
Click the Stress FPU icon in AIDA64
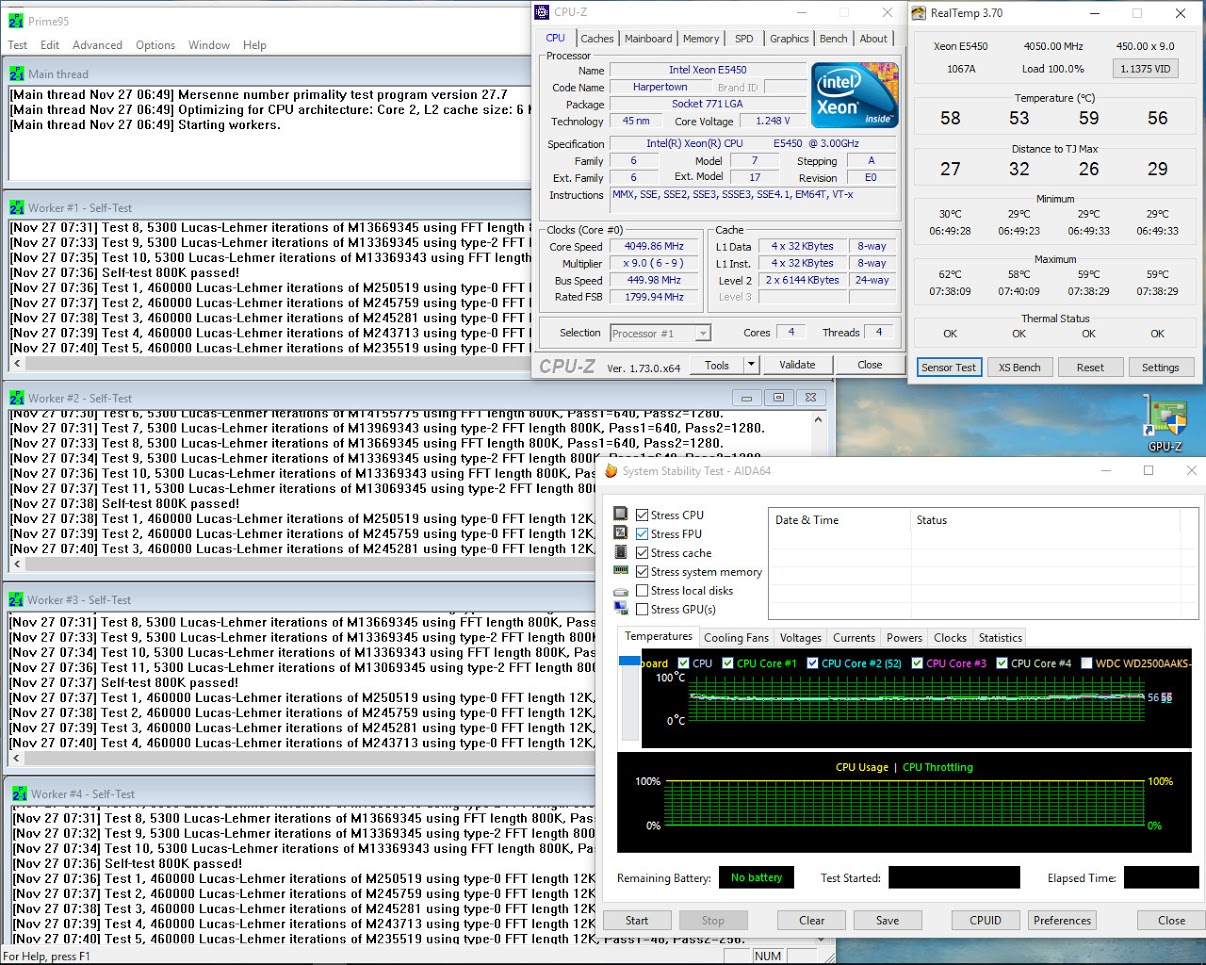tap(621, 534)
